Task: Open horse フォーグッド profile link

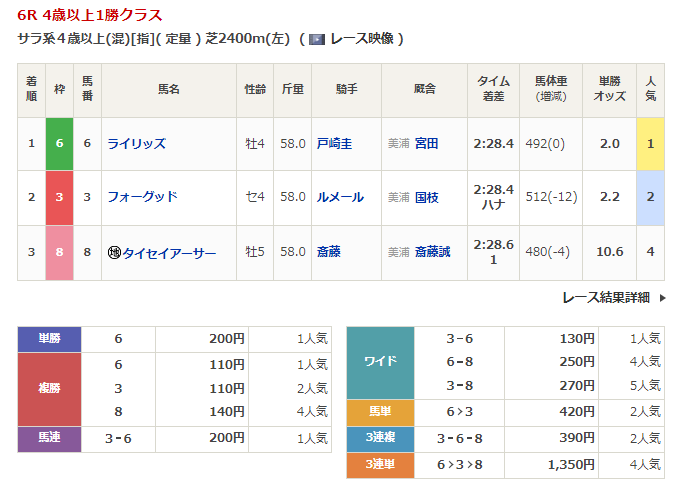Action: click(x=142, y=197)
